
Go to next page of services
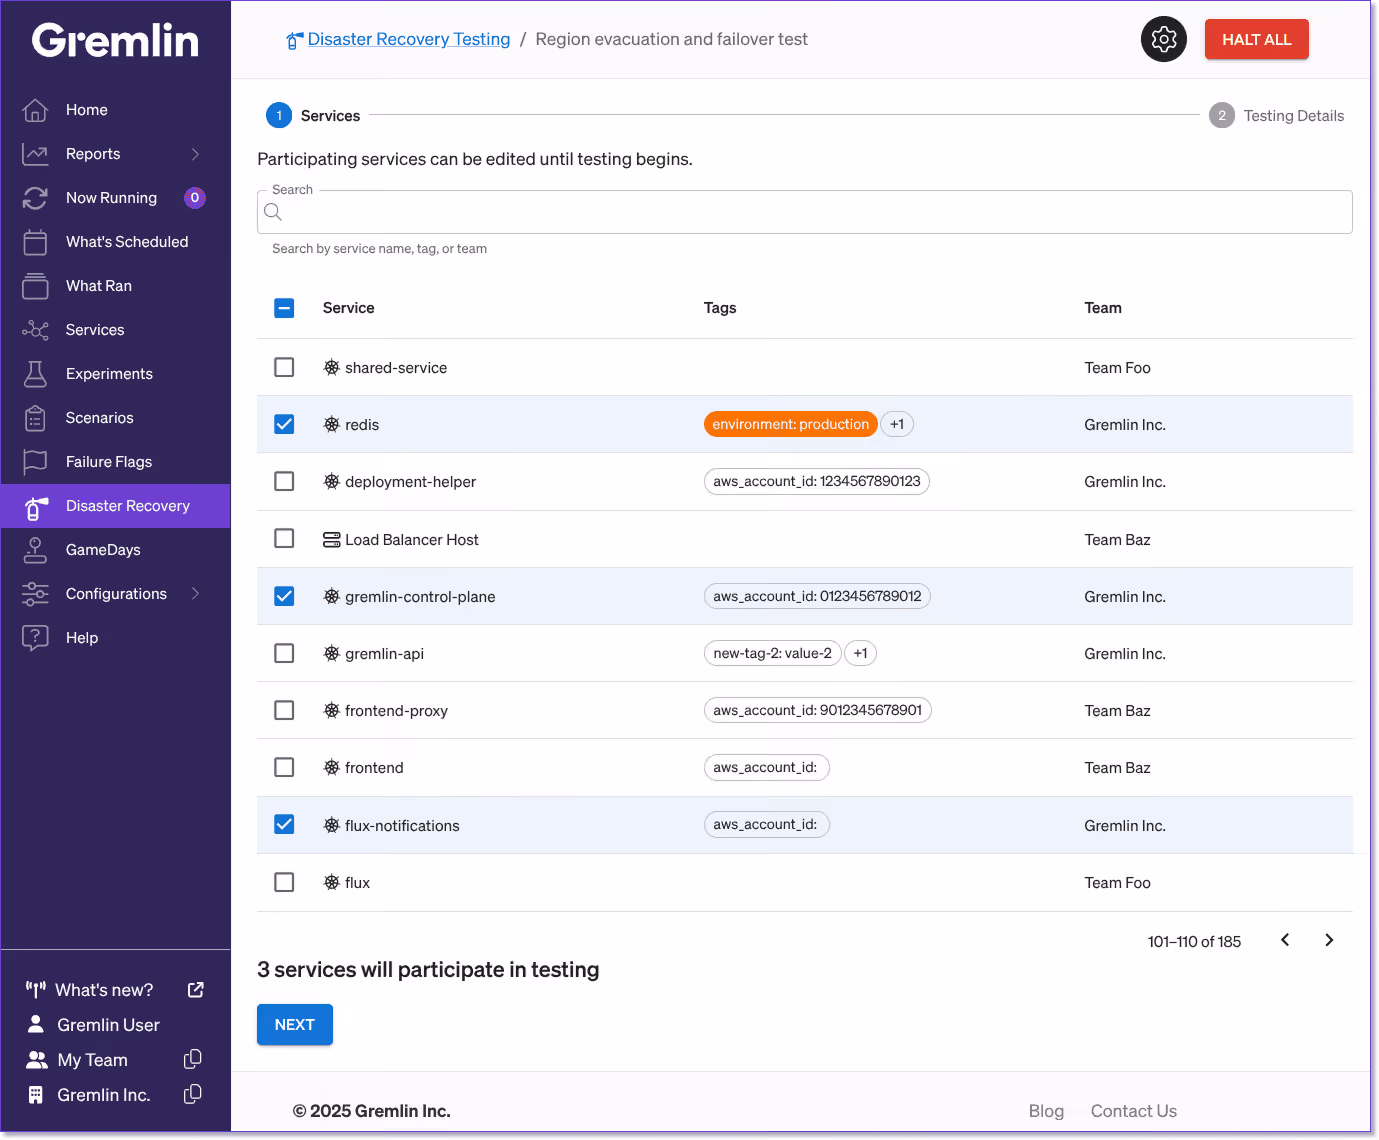coord(1329,940)
